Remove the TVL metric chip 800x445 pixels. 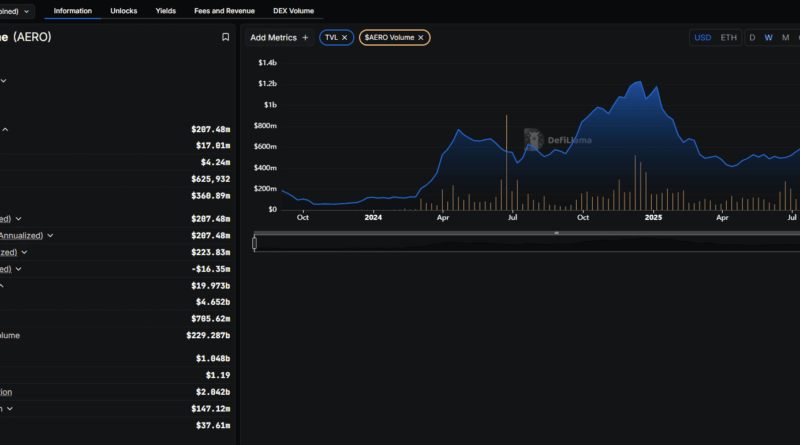344,38
